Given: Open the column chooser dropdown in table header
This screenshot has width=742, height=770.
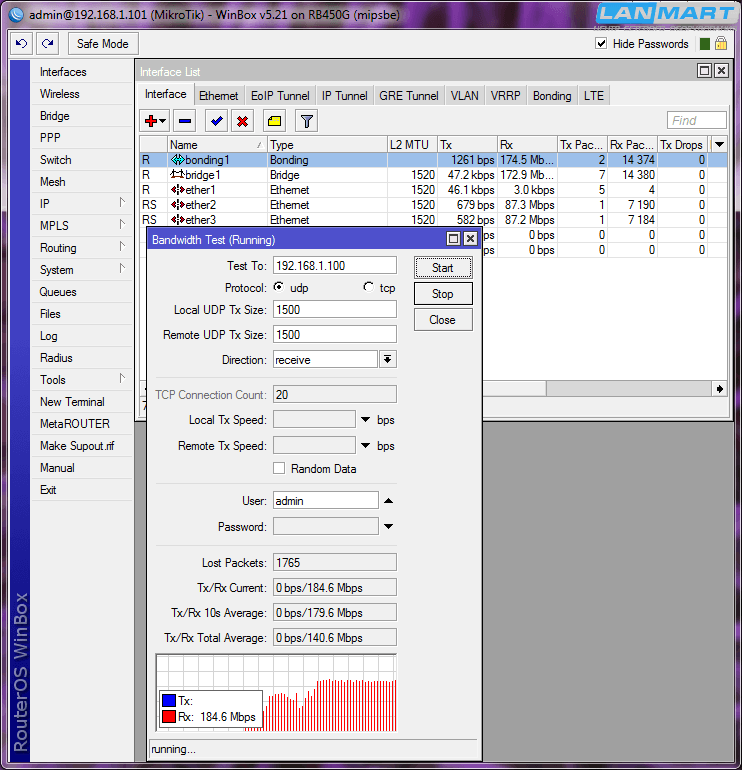Looking at the screenshot, I should pos(719,144).
